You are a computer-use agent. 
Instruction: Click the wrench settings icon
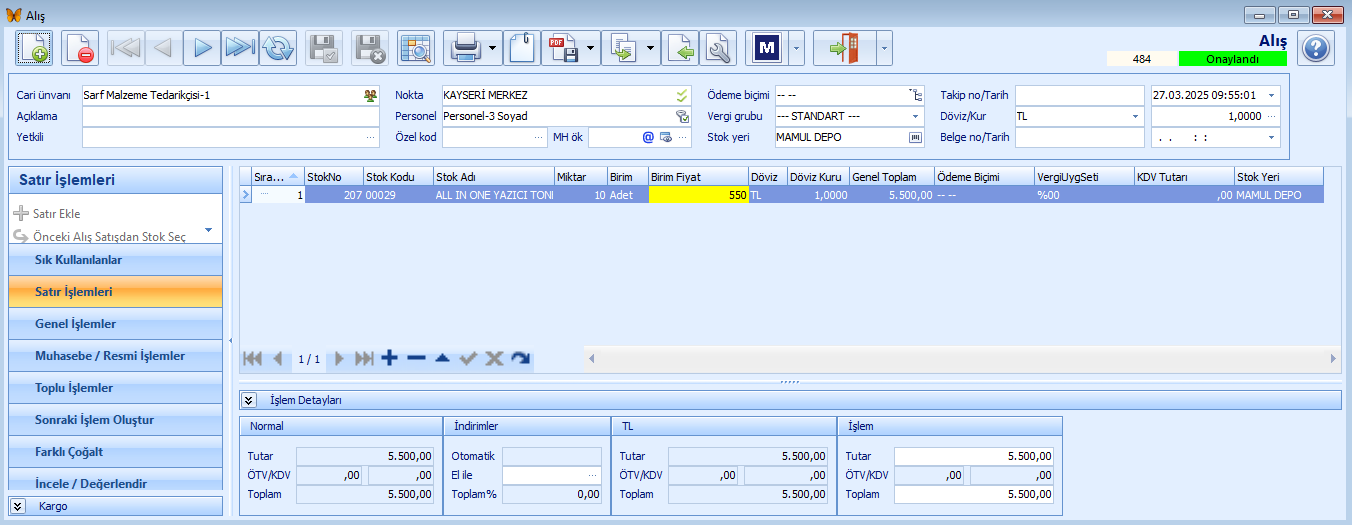point(718,47)
